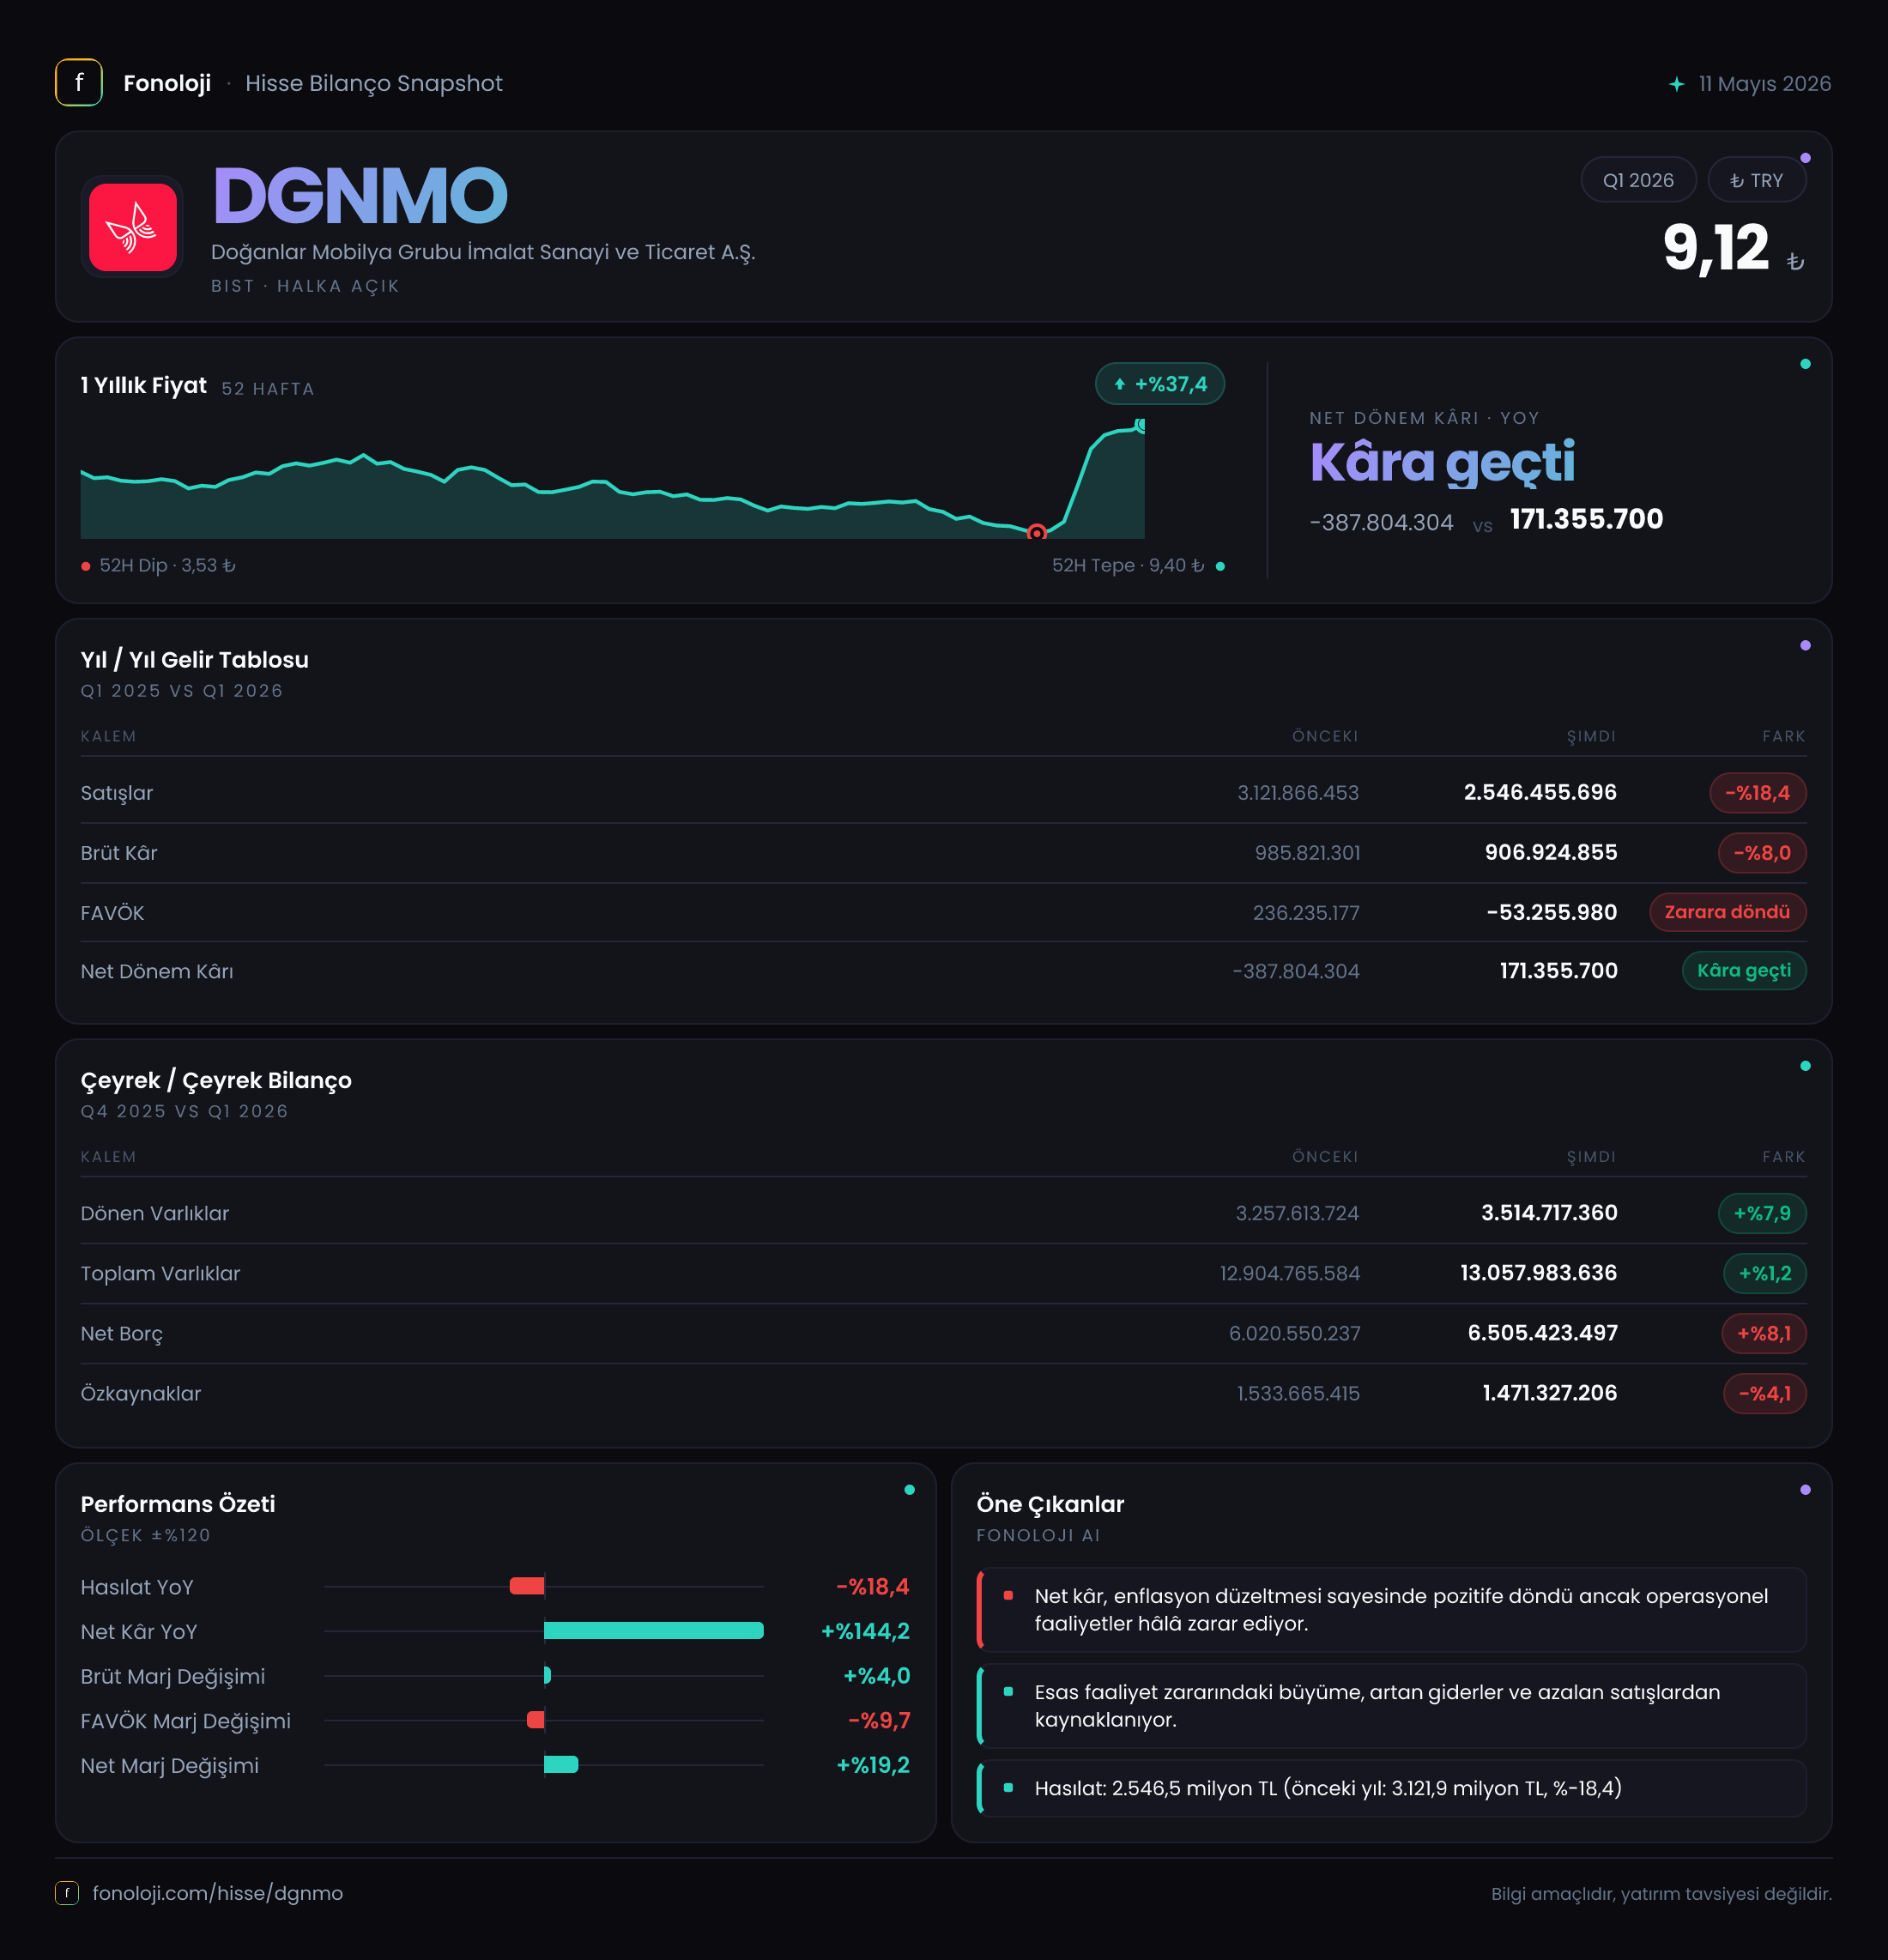Click the Brüt Kâr current value 906.924.855
1888x1960 pixels.
coord(1551,852)
